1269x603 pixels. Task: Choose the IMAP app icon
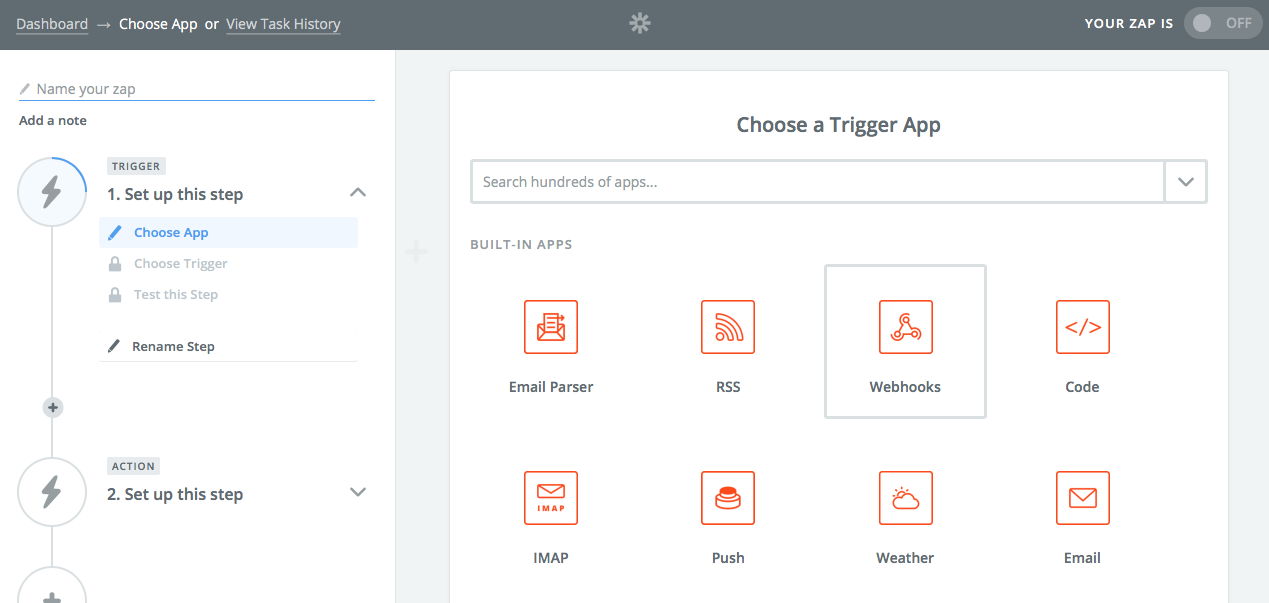pyautogui.click(x=551, y=498)
